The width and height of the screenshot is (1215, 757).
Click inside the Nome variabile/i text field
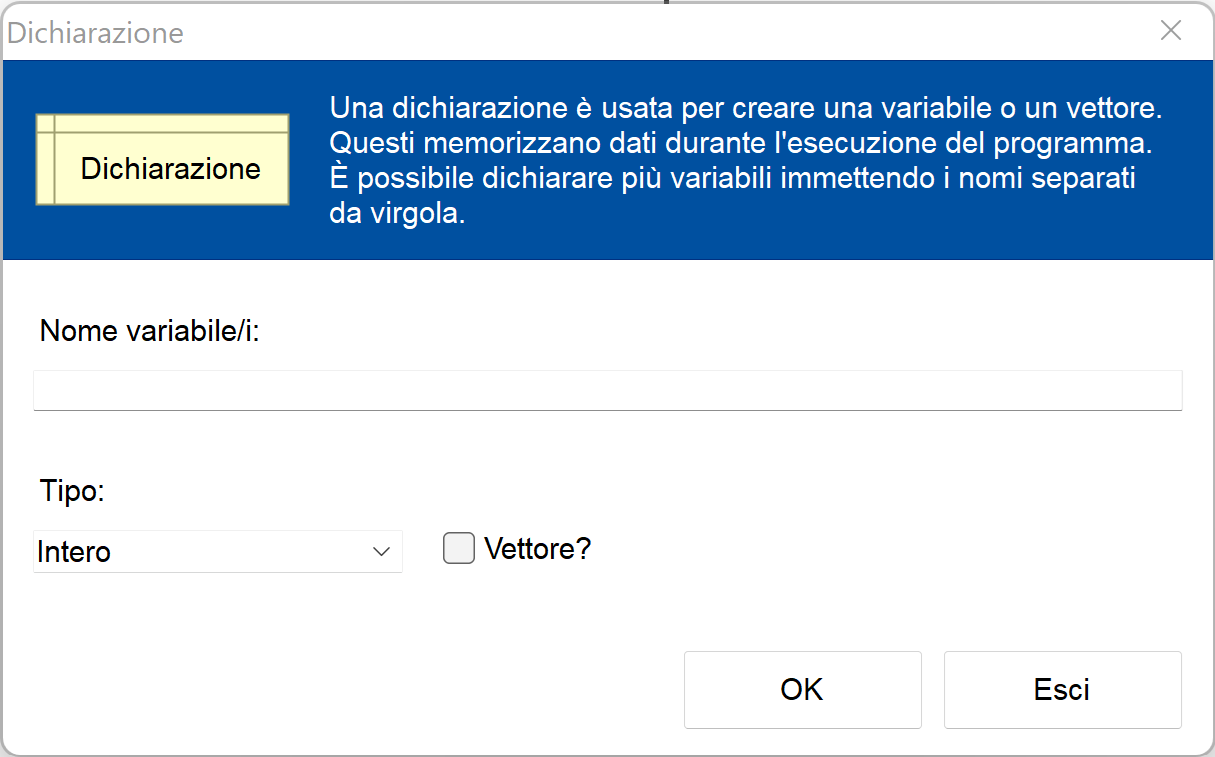point(607,390)
